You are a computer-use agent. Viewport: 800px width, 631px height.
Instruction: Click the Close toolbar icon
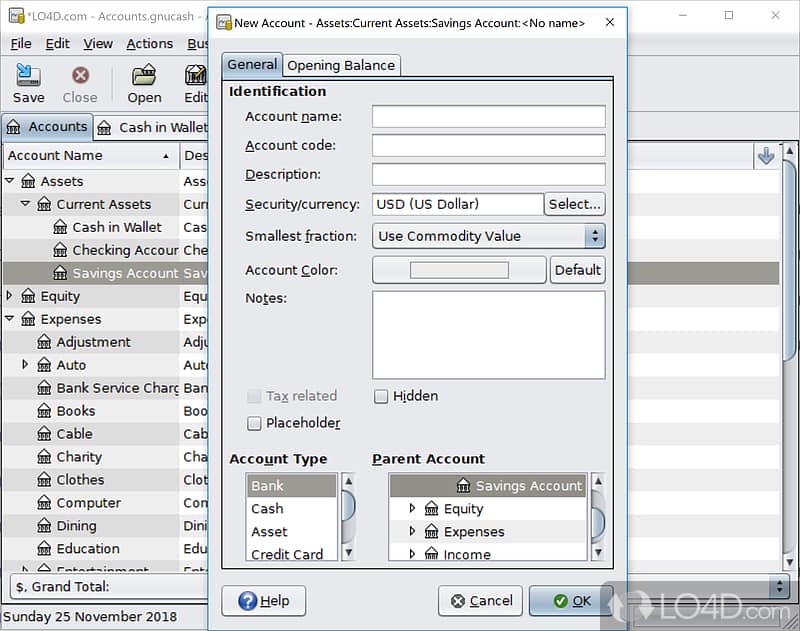(80, 76)
